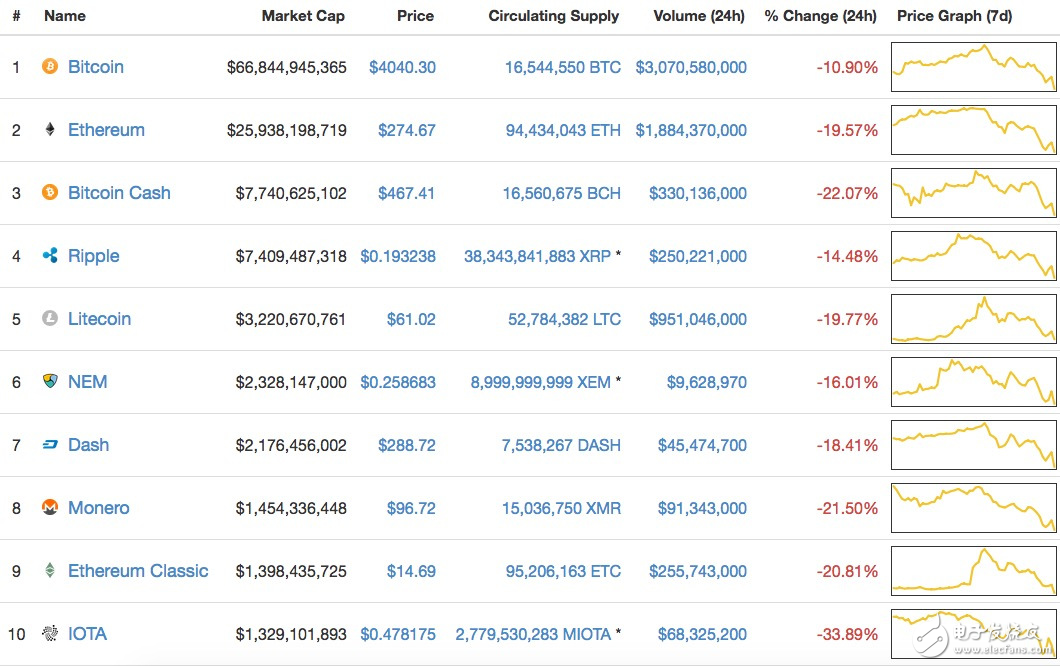This screenshot has width=1060, height=666.
Task: Click the Dash logo icon
Action: click(x=49, y=445)
